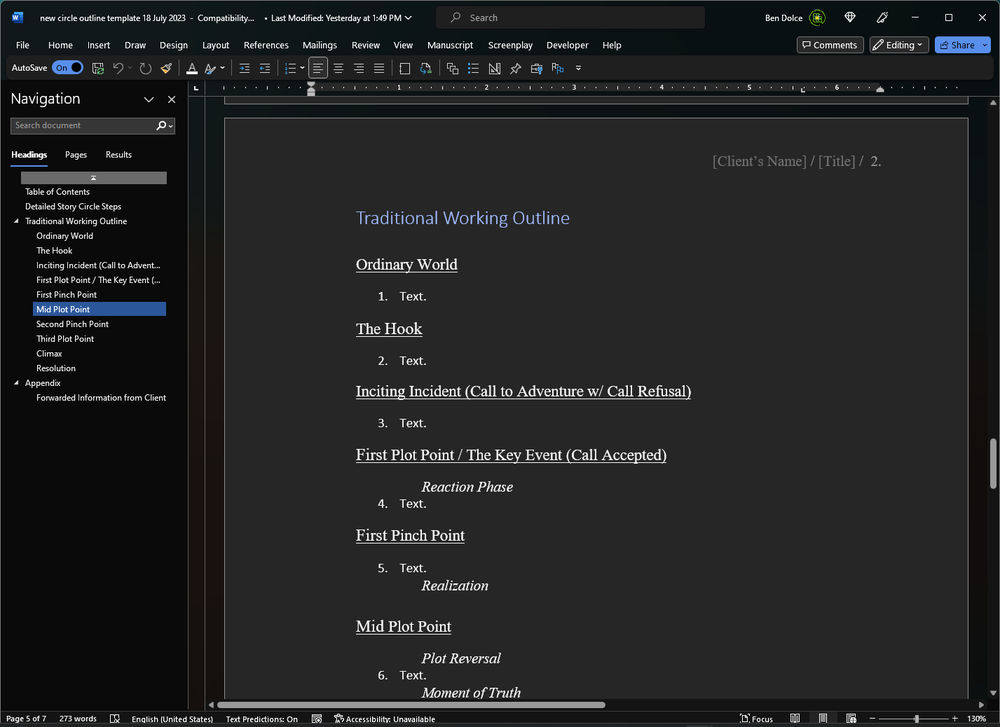Click the Redo icon

tap(146, 68)
